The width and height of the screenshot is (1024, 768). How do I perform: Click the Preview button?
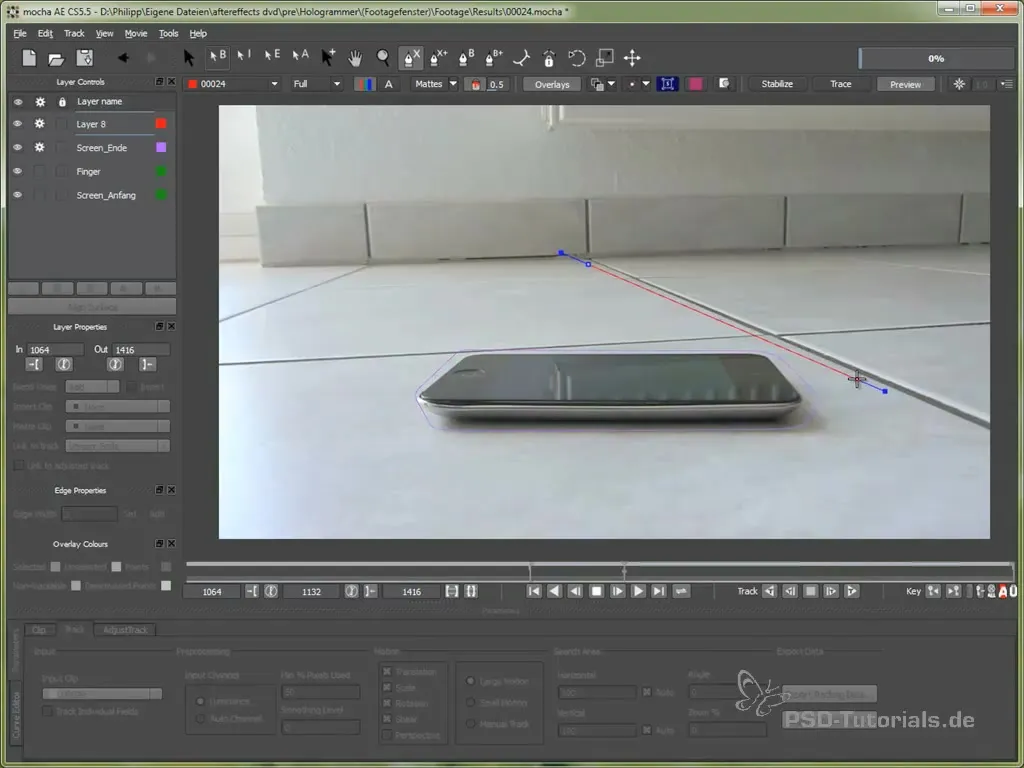[905, 84]
